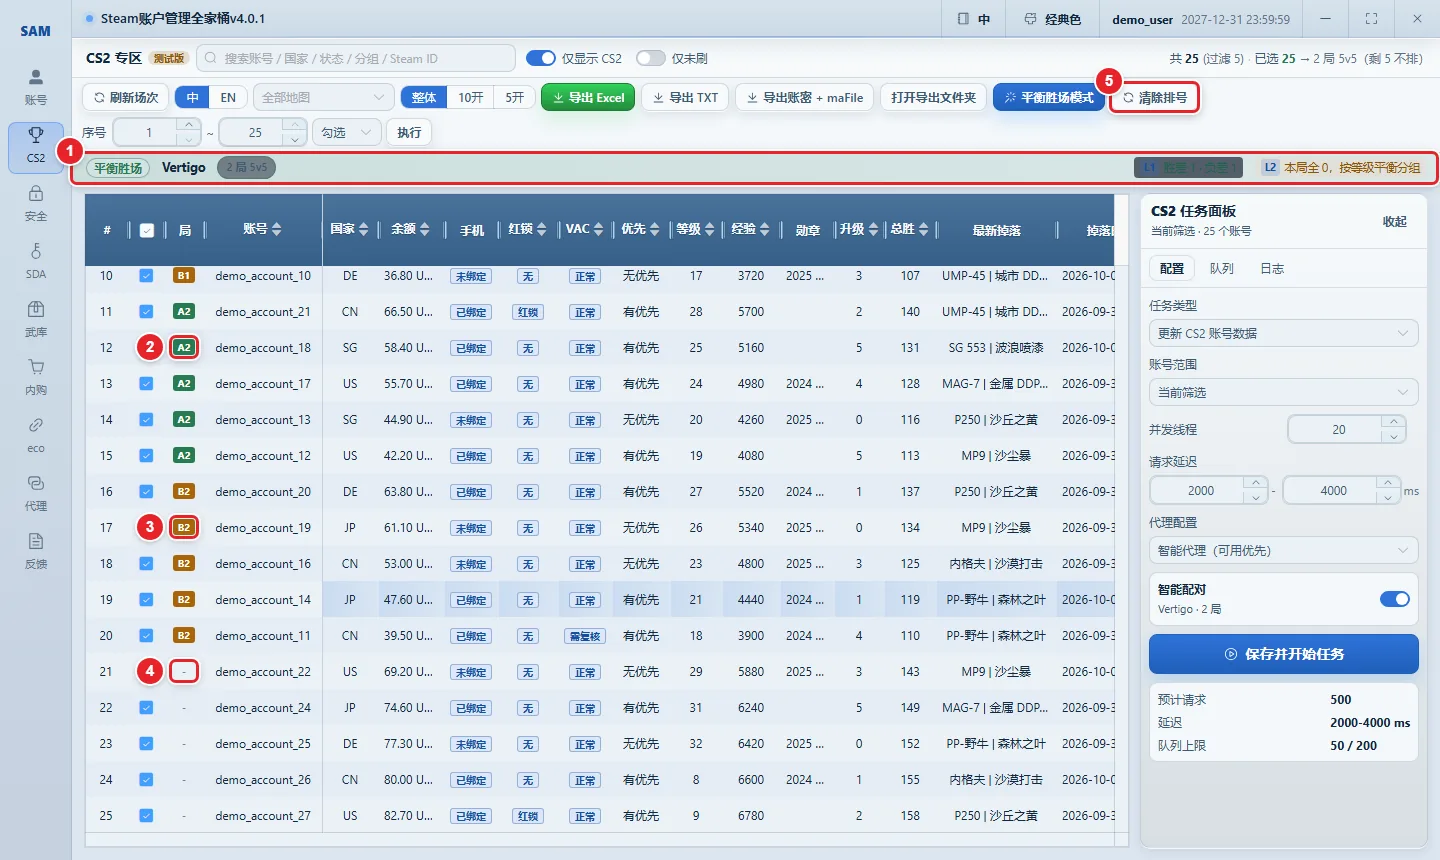Sort table by 等级 column arrows
Screen dimensions: 1440x860
[x=709, y=229]
